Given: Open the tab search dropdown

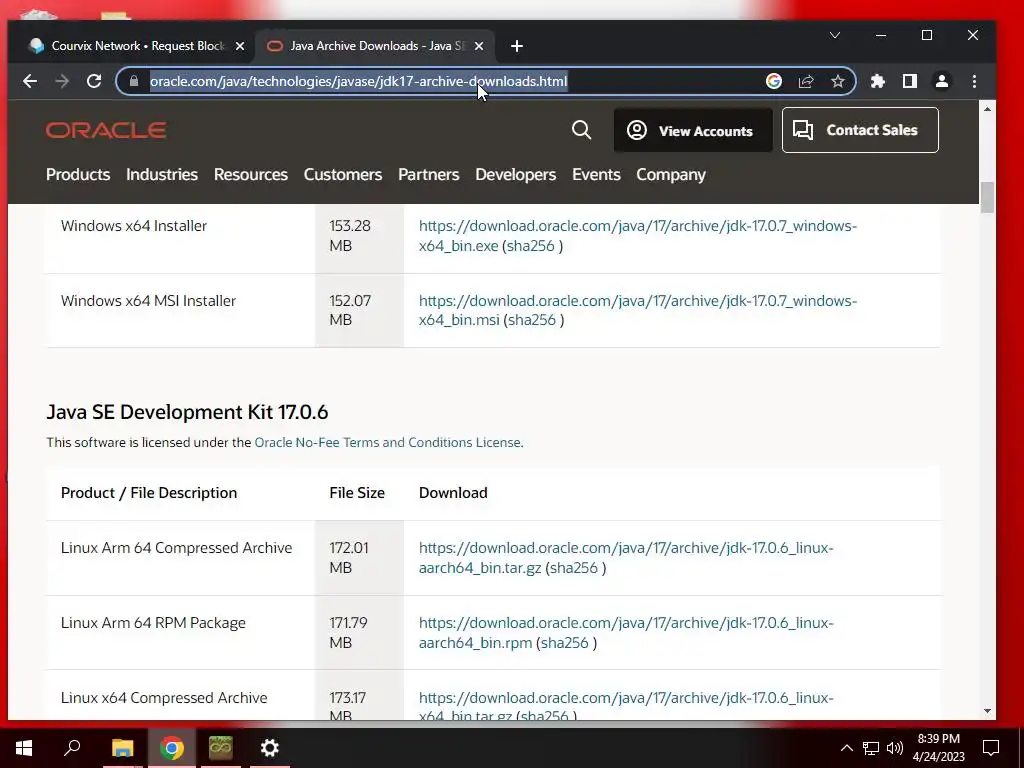Looking at the screenshot, I should point(835,35).
